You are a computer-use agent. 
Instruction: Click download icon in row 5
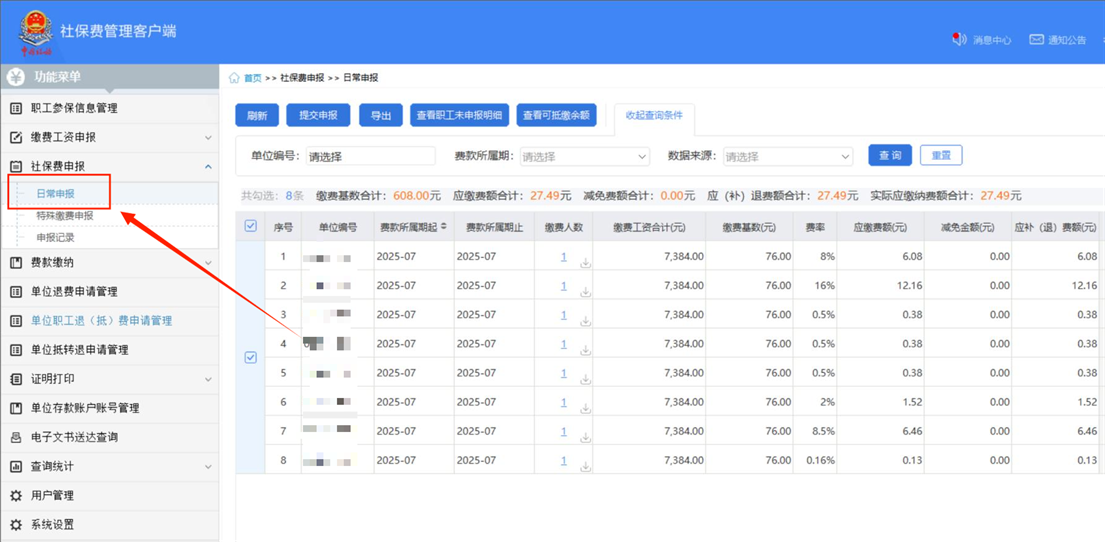(585, 380)
